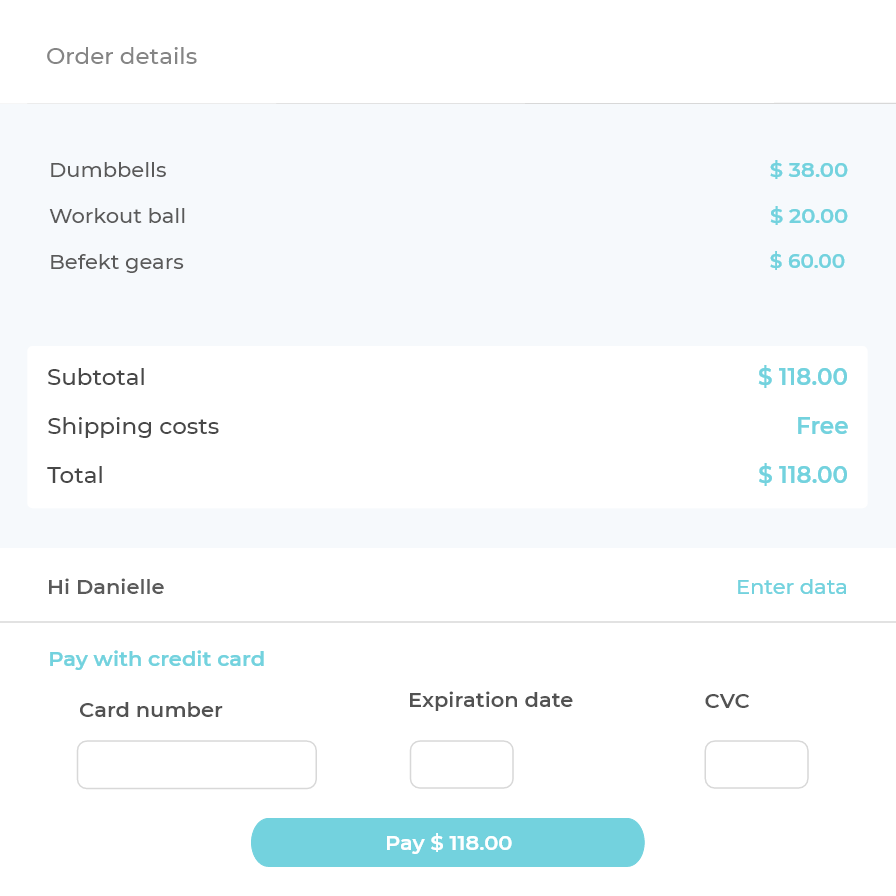The image size is (896, 896).
Task: Click the Pay with credit card heading
Action: pos(157,659)
